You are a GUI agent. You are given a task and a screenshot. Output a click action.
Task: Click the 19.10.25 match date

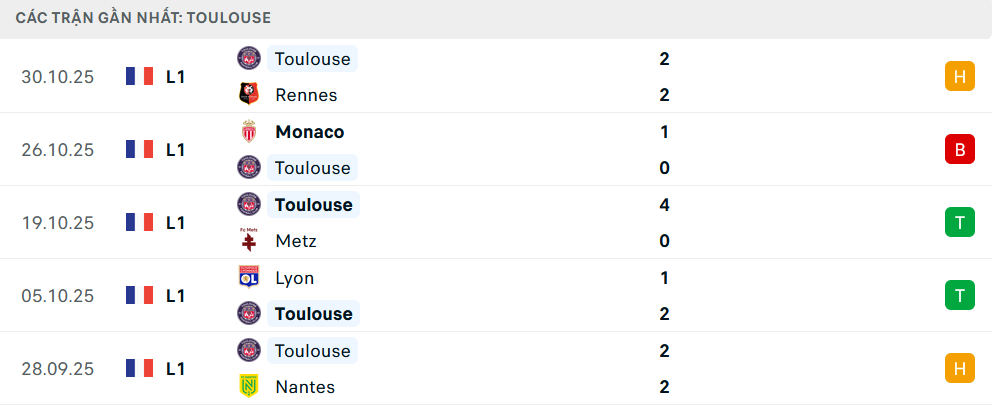pyautogui.click(x=58, y=223)
